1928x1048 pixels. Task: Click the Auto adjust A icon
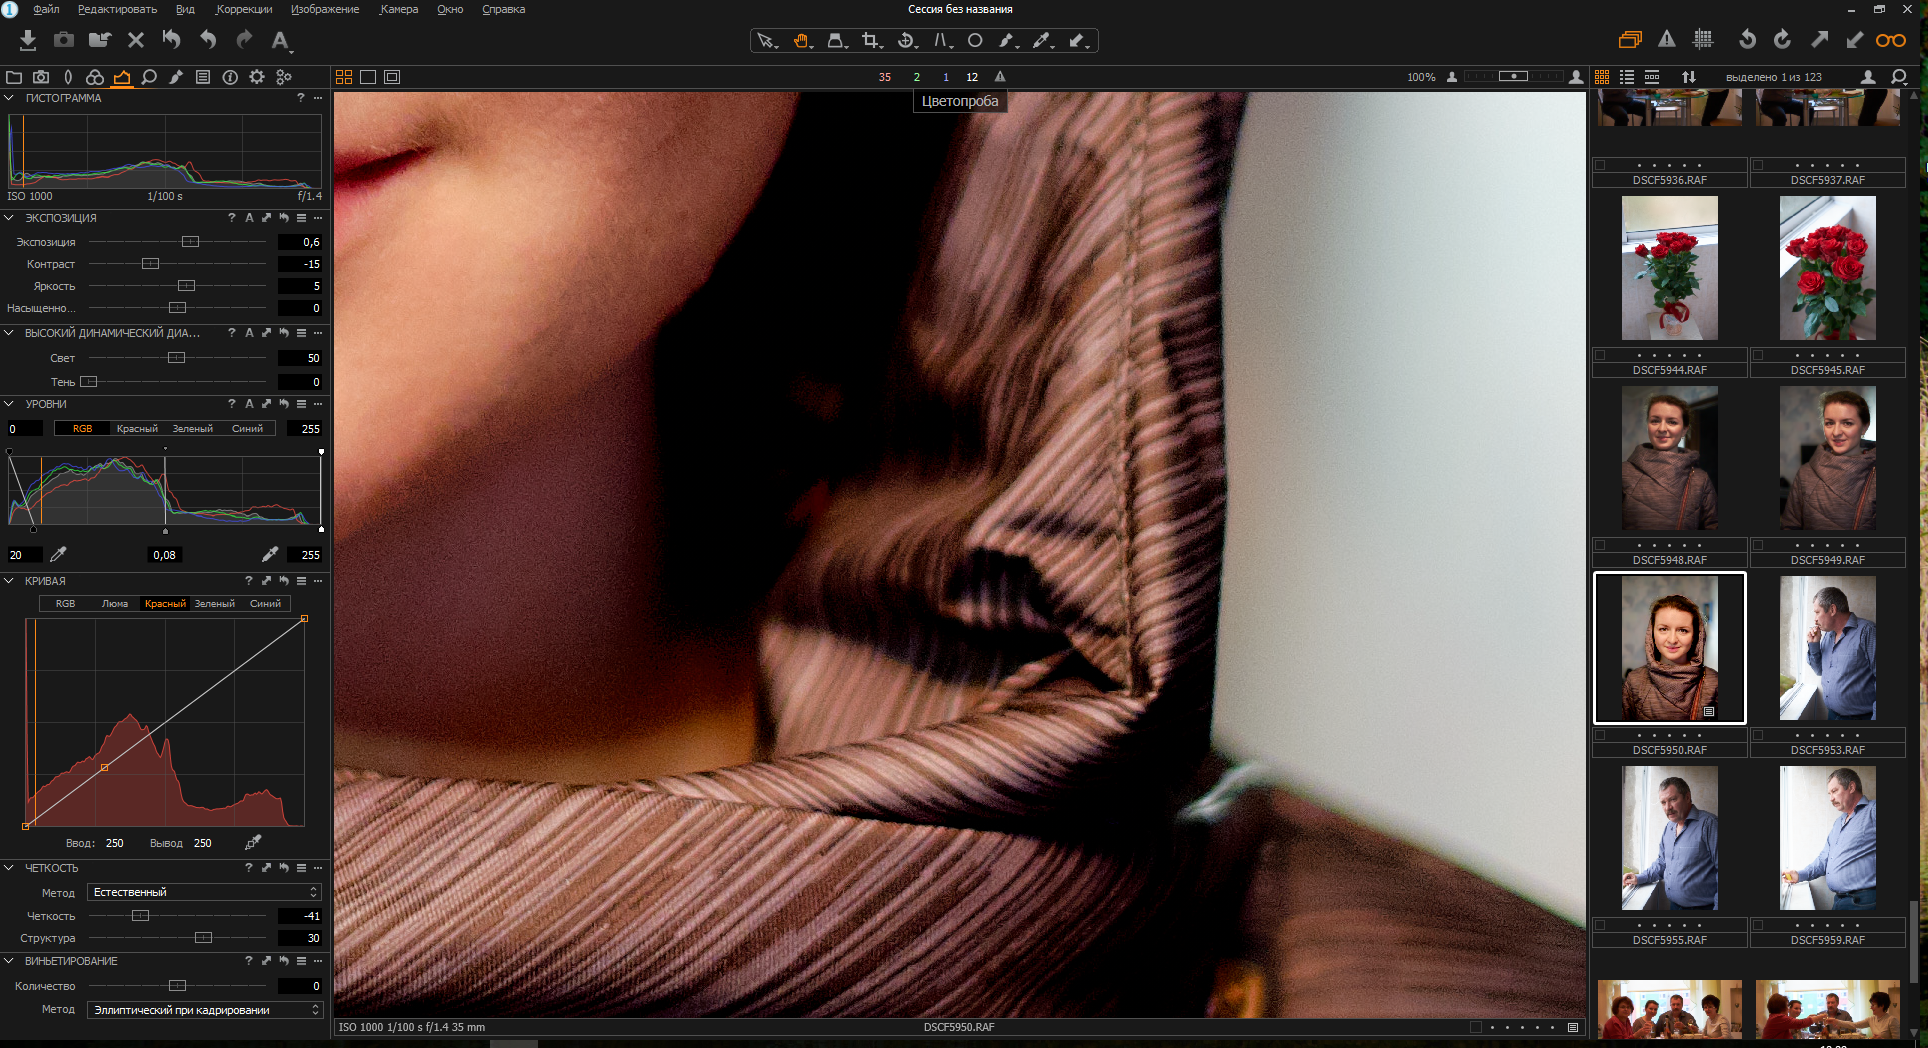[280, 41]
